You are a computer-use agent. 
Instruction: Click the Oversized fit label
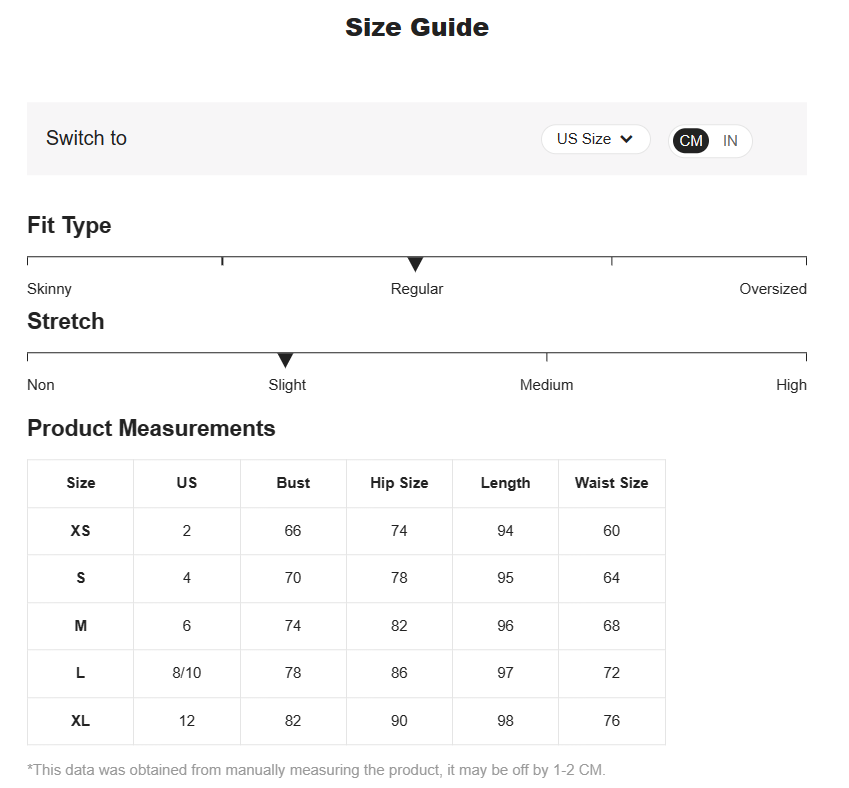772,289
